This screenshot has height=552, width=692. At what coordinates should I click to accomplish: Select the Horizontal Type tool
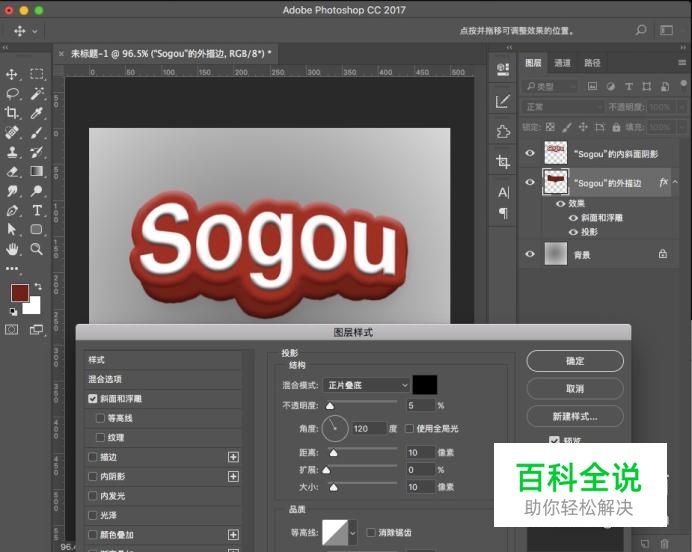(x=37, y=210)
